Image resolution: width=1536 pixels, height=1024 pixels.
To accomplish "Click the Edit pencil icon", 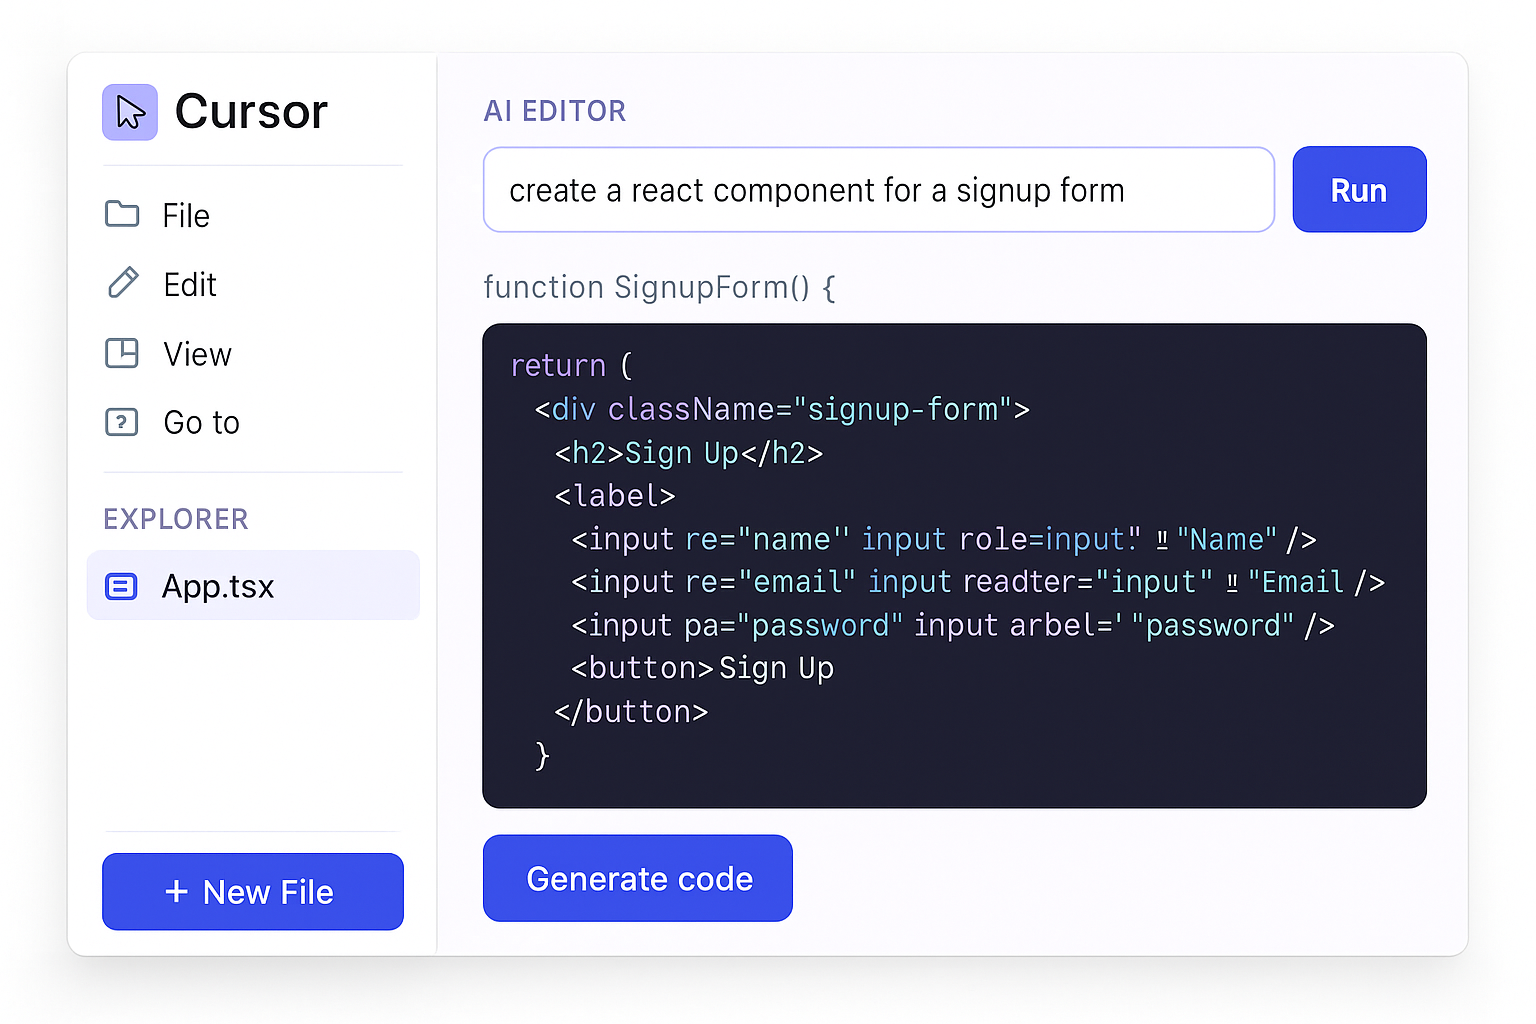I will pos(121,283).
